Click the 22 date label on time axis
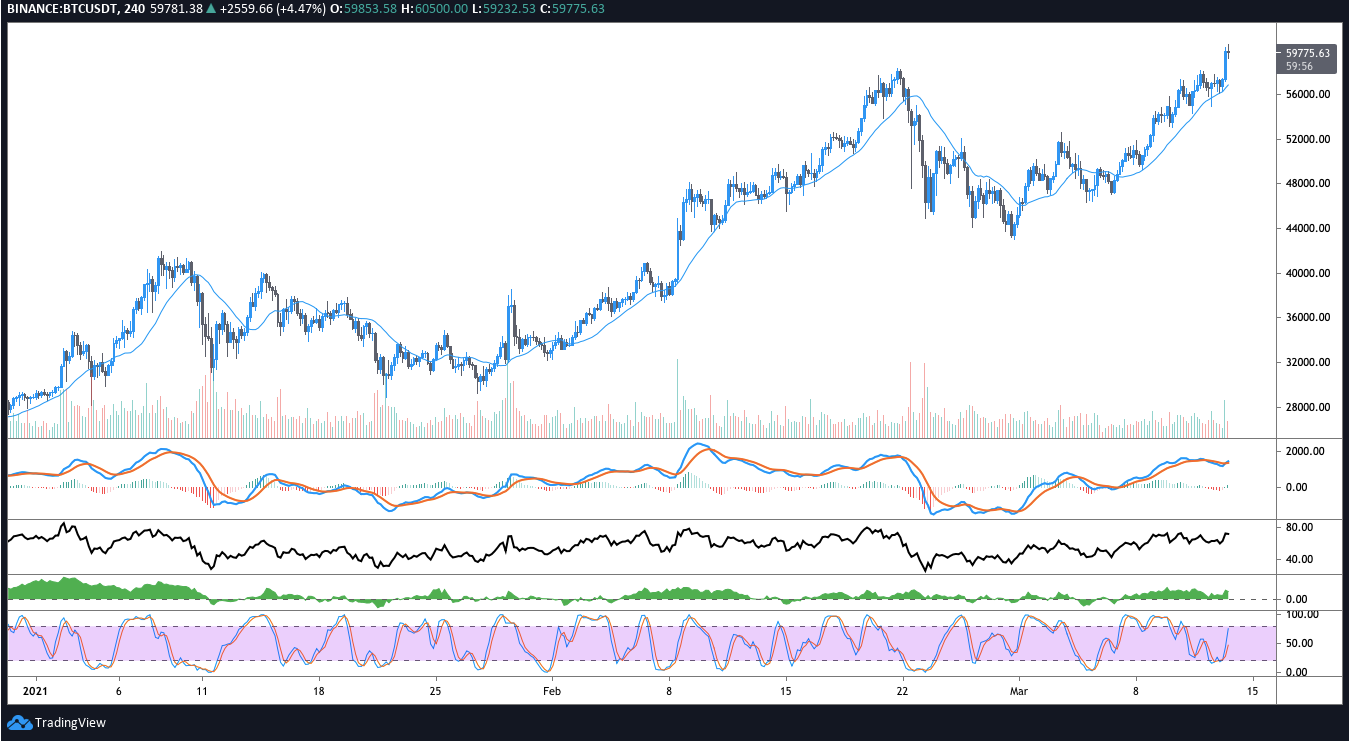Viewport: 1349px width, 741px height. 902,690
